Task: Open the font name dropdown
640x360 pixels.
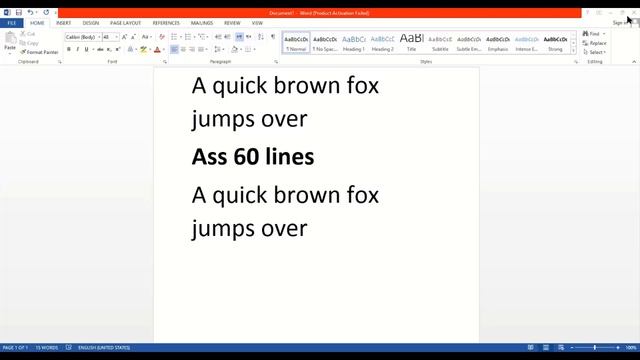Action: (99, 37)
